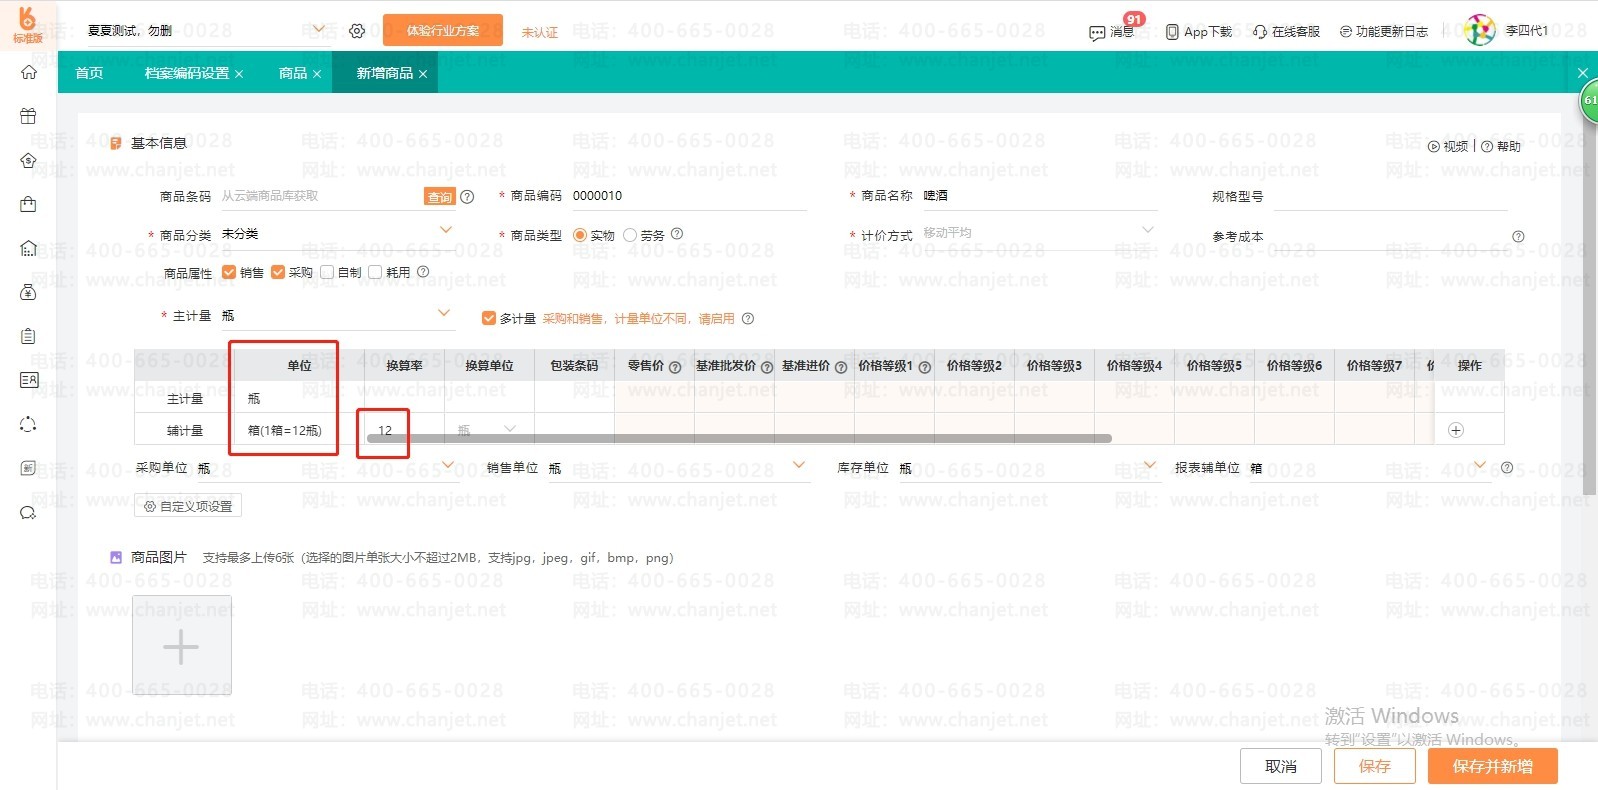Close the 新增商品 tab
This screenshot has width=1598, height=790.
423,74
